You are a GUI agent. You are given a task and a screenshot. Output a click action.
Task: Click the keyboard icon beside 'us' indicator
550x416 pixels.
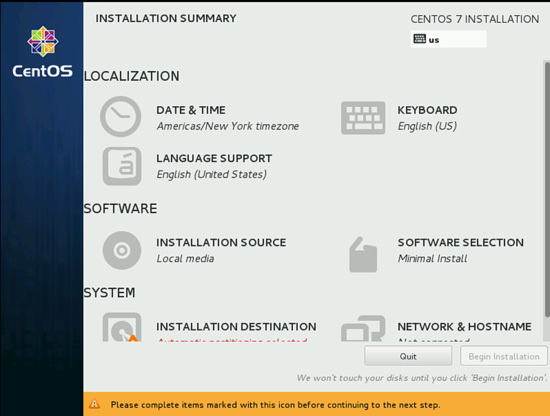click(x=420, y=39)
